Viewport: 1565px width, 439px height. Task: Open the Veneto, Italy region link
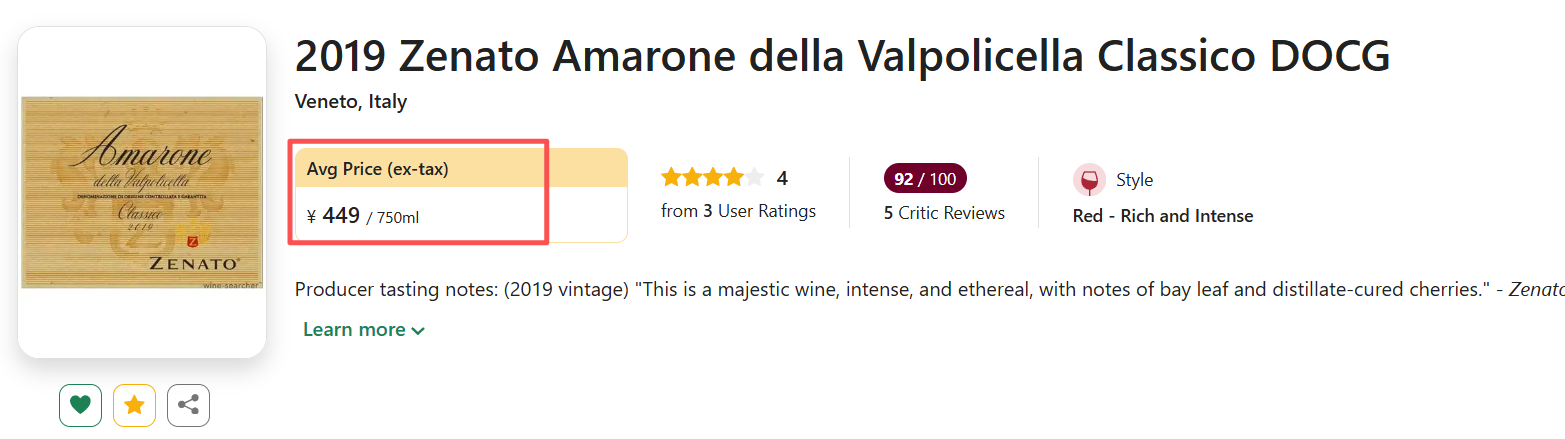coord(351,102)
